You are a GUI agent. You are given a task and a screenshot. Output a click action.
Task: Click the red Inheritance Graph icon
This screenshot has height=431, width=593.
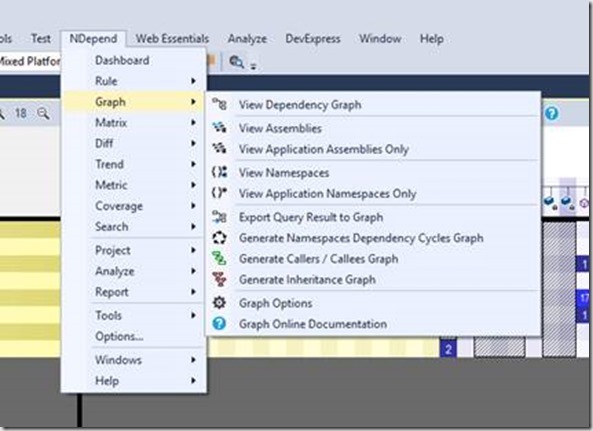(219, 279)
